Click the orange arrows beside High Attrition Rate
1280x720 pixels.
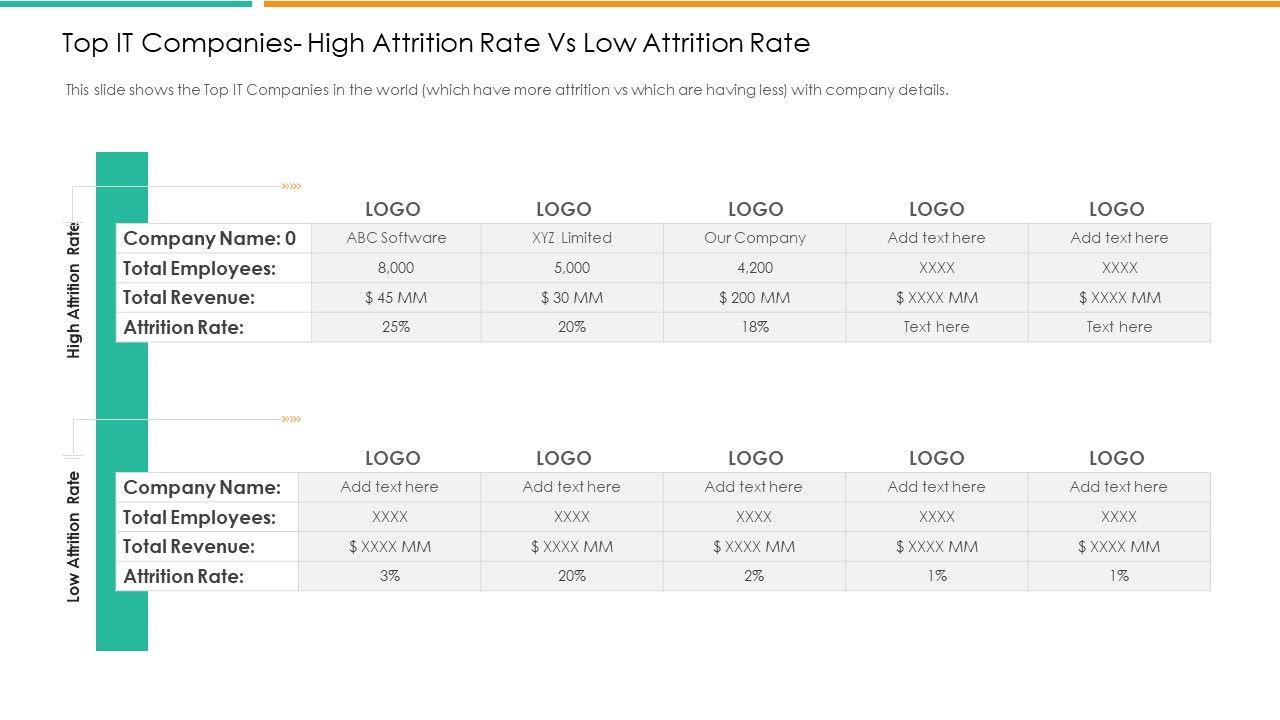tap(291, 186)
